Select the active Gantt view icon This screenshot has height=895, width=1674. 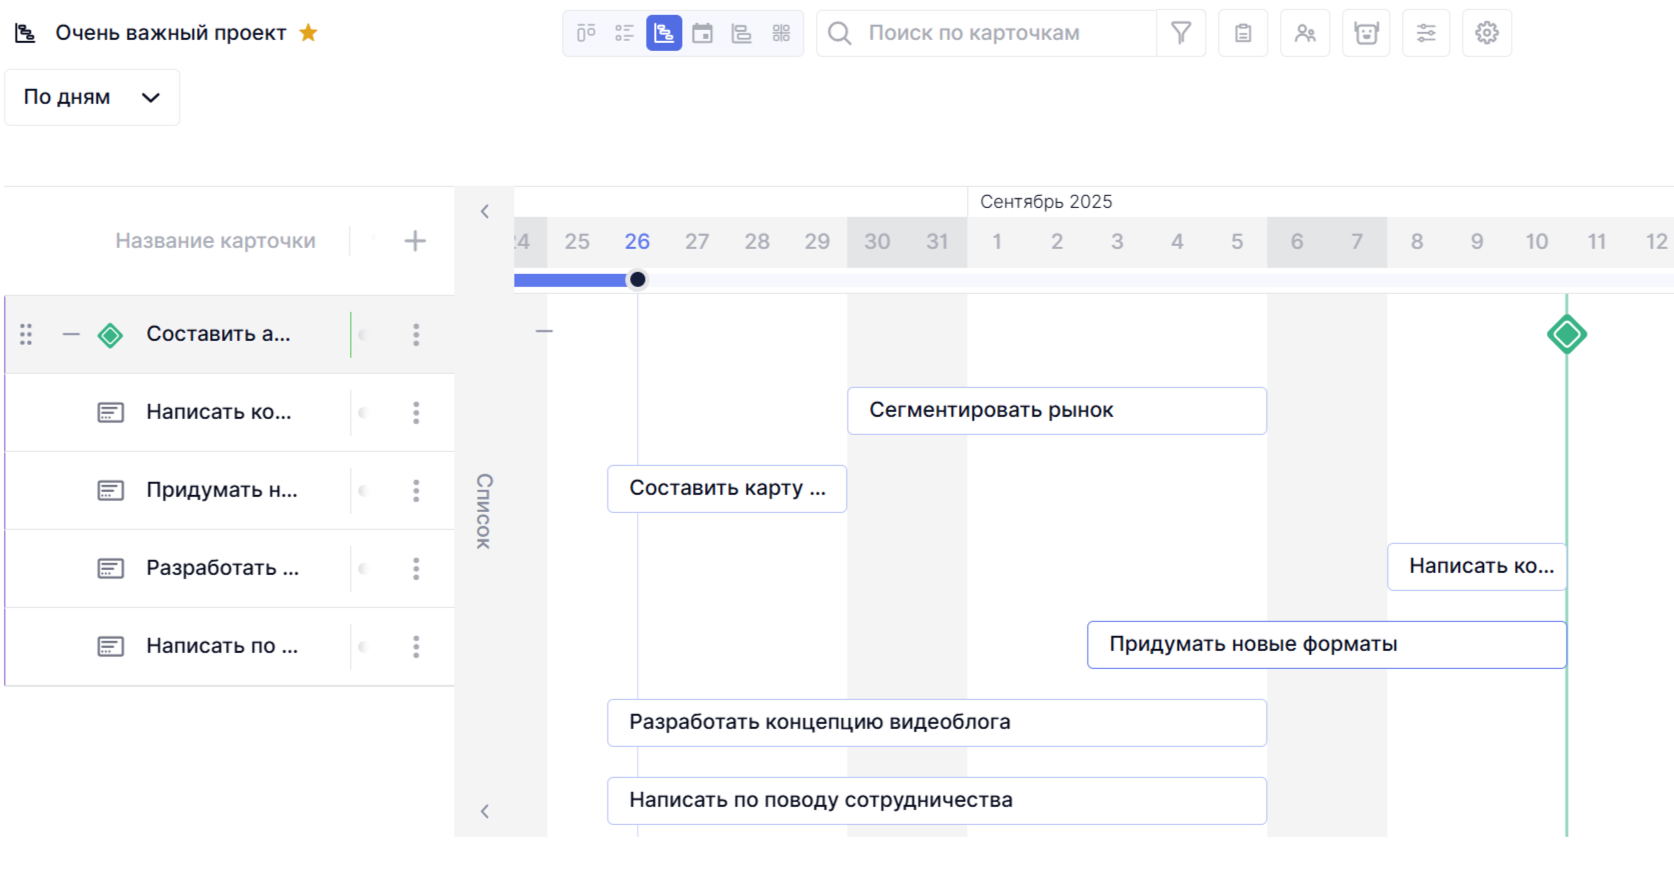(664, 33)
